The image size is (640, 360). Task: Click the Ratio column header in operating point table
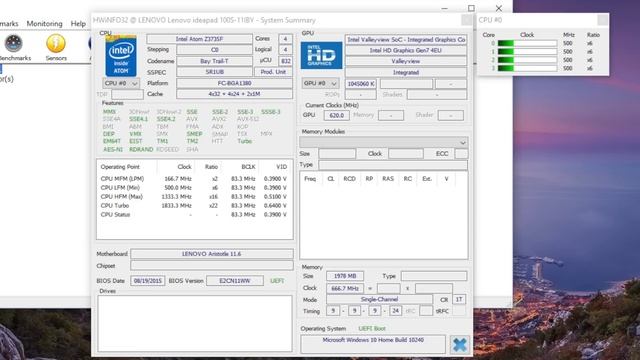[211, 167]
